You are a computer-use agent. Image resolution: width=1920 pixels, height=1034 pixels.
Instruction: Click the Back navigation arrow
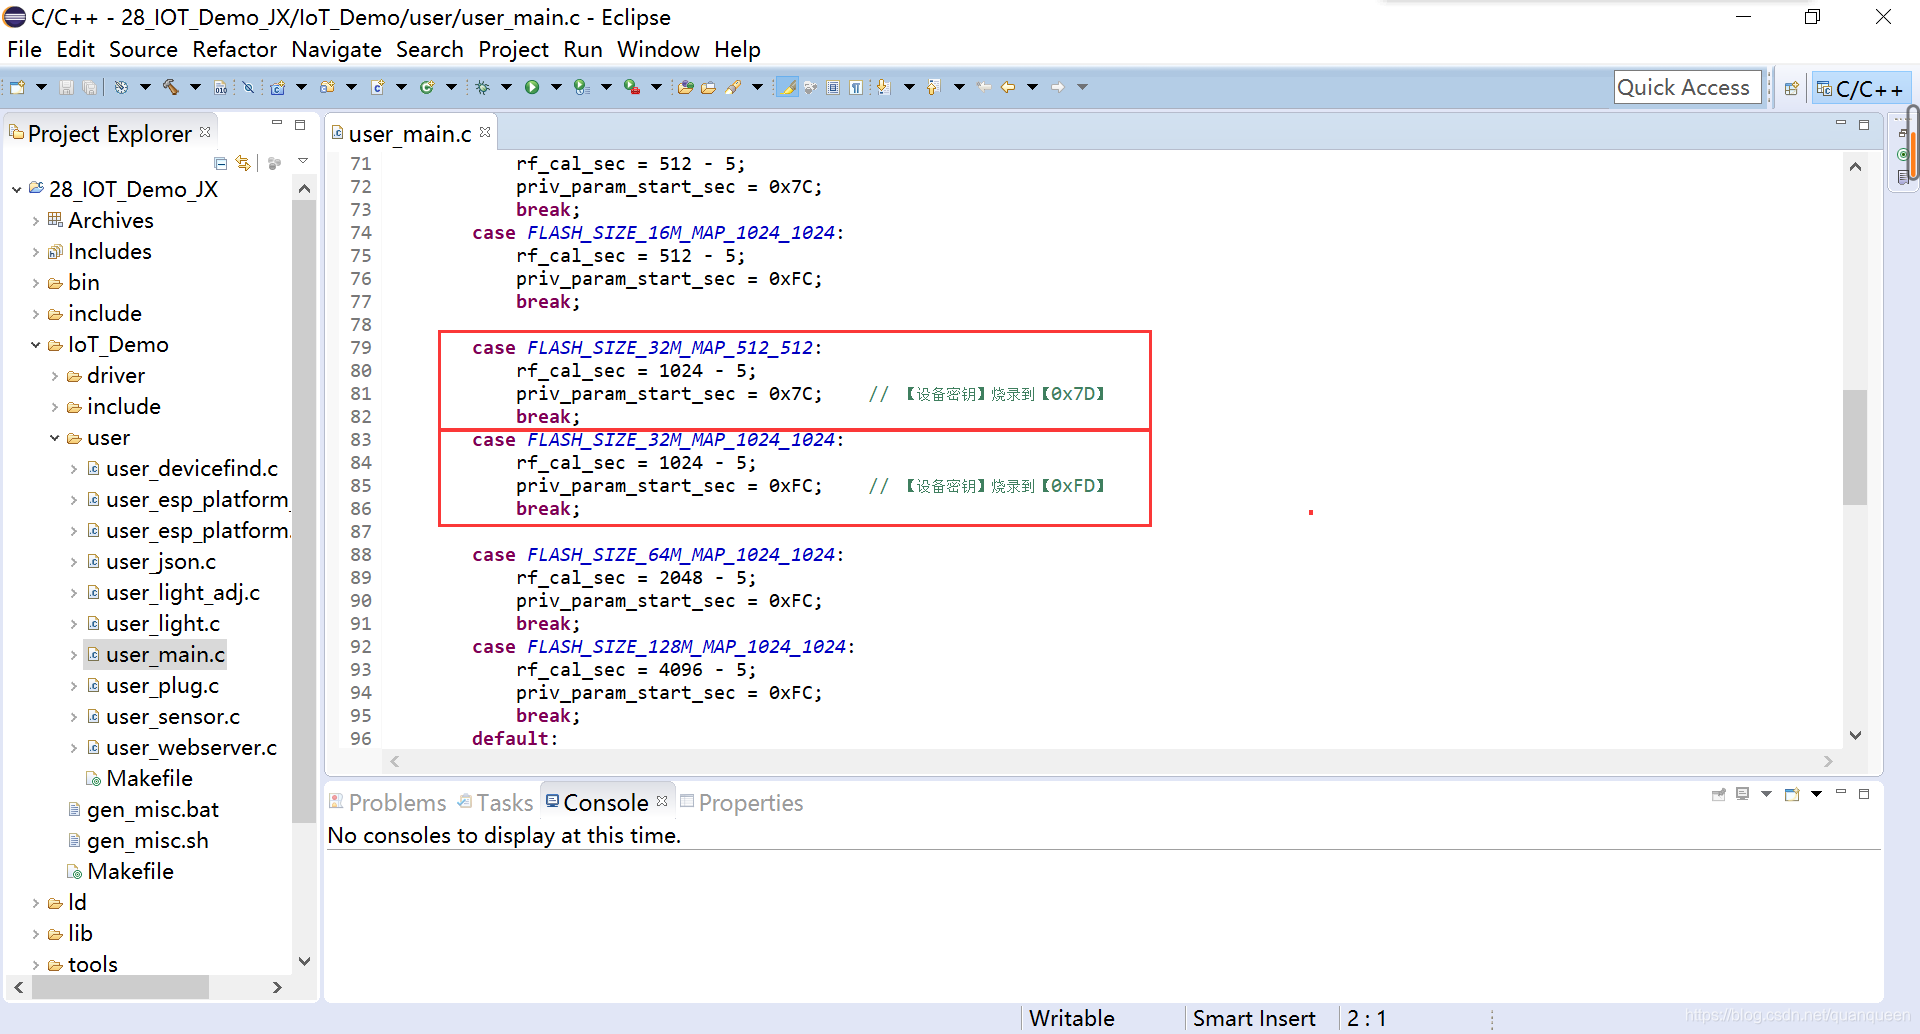point(1008,88)
